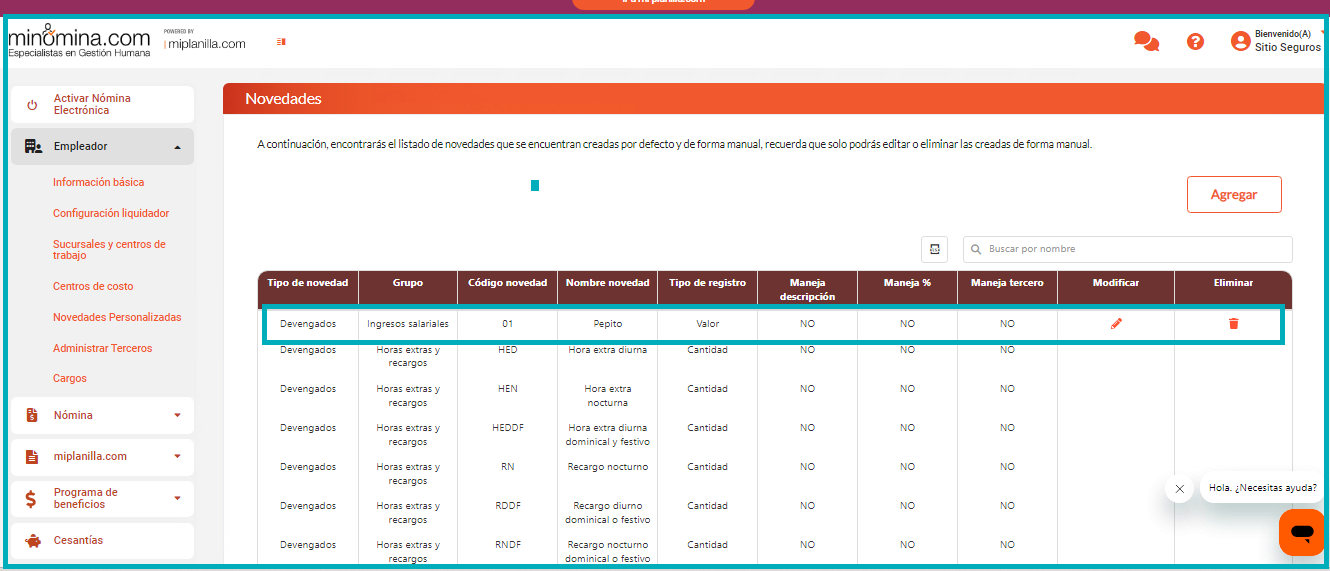Open Administrar Terceros in sidebar
This screenshot has width=1330, height=571.
click(x=102, y=348)
